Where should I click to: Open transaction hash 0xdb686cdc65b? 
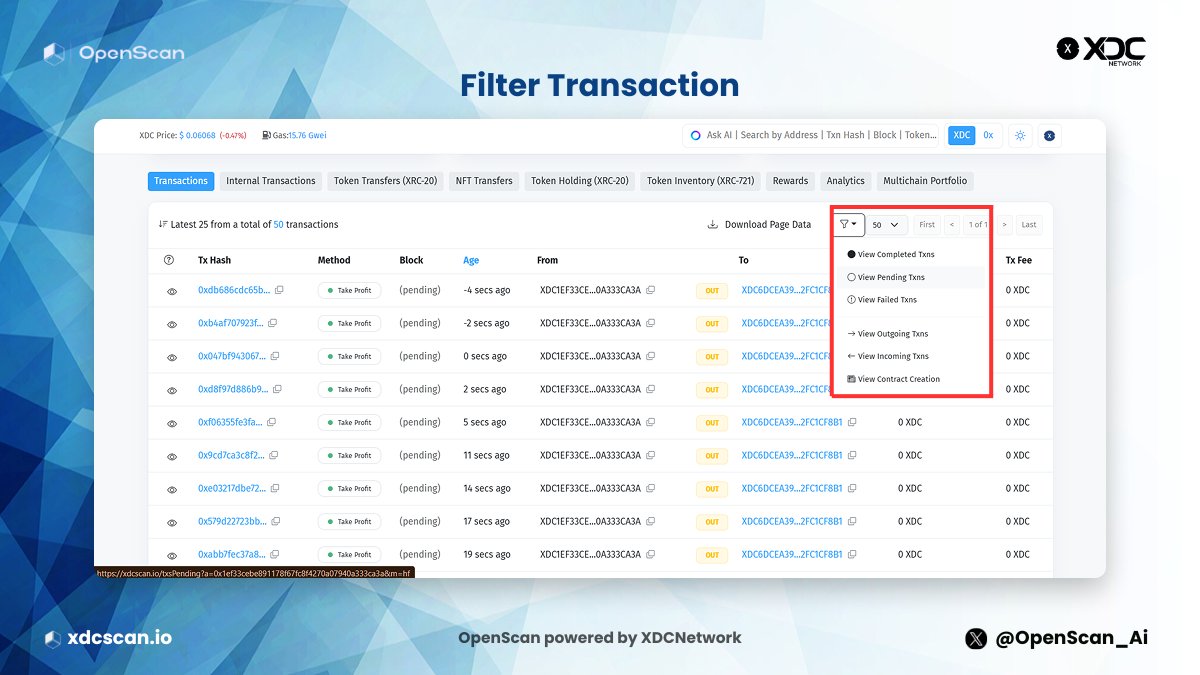point(234,290)
